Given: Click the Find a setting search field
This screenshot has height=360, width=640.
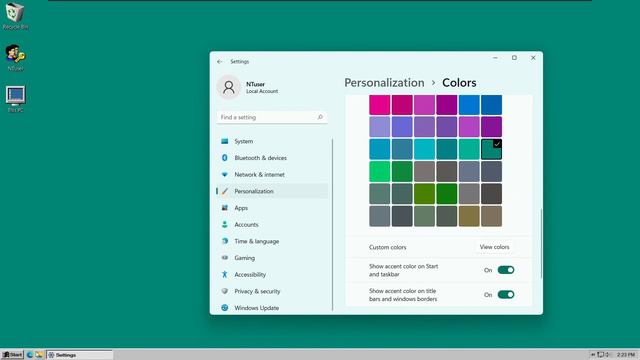Looking at the screenshot, I should coord(272,117).
